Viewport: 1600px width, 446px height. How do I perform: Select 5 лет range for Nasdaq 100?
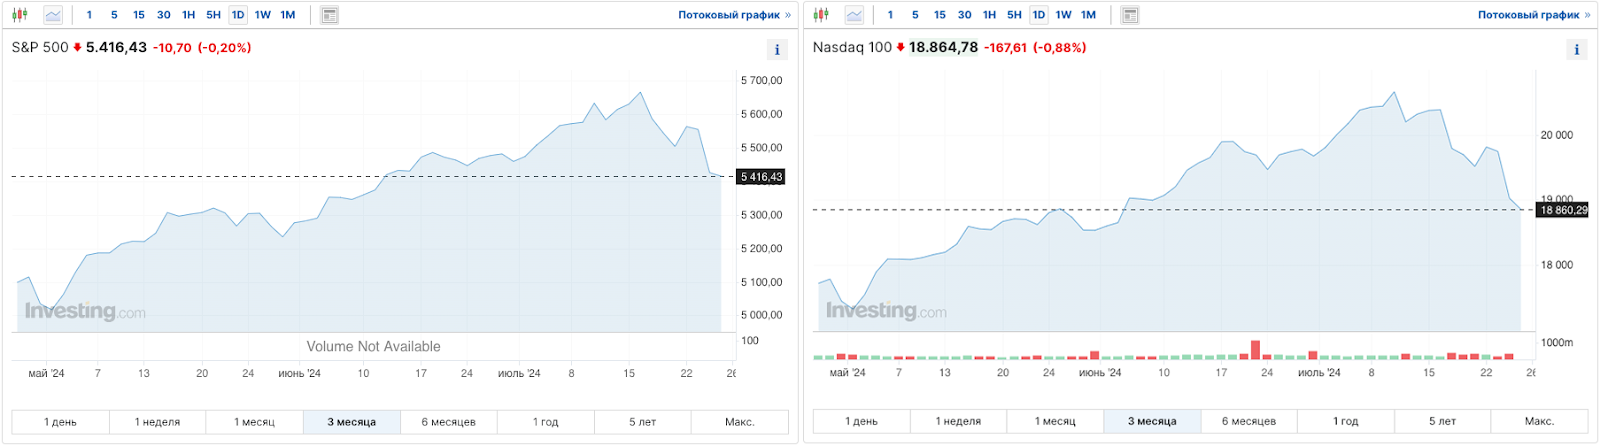click(1443, 421)
